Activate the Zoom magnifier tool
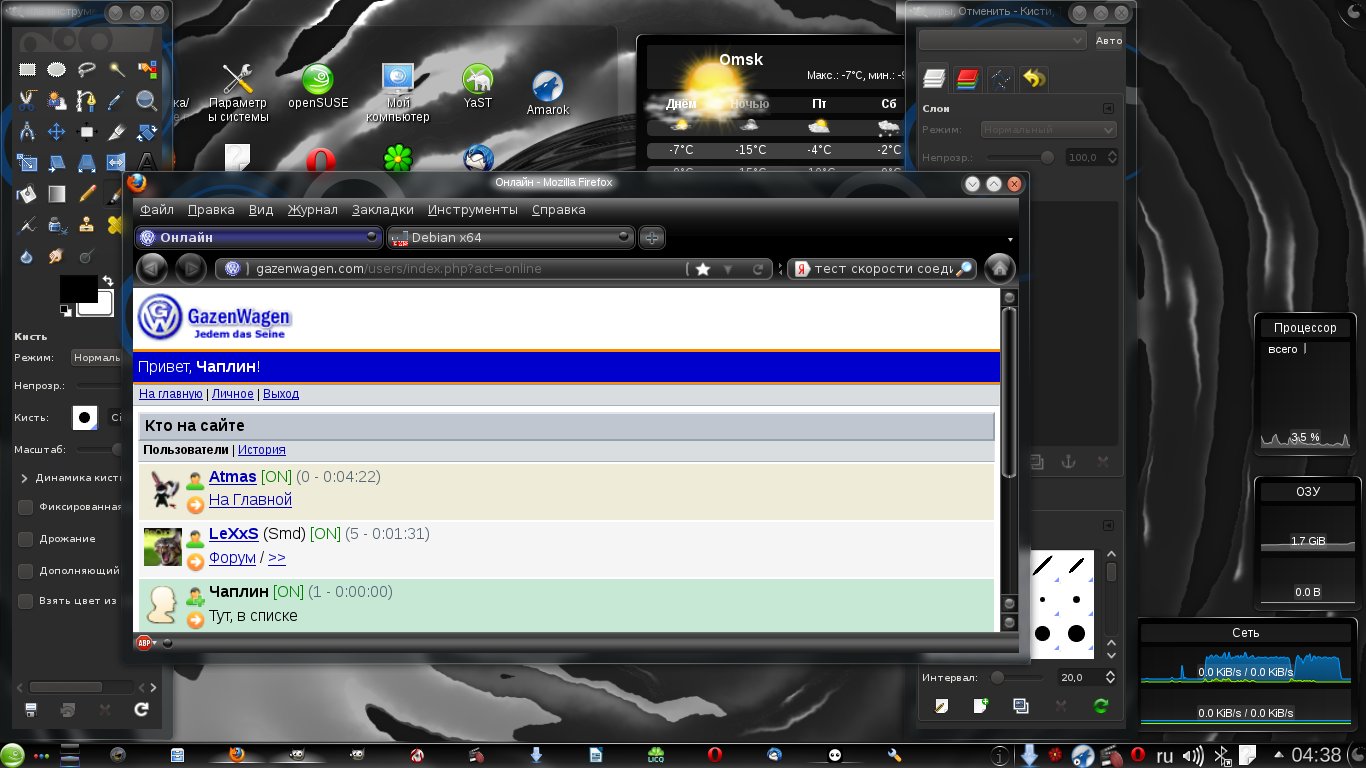 coord(147,100)
